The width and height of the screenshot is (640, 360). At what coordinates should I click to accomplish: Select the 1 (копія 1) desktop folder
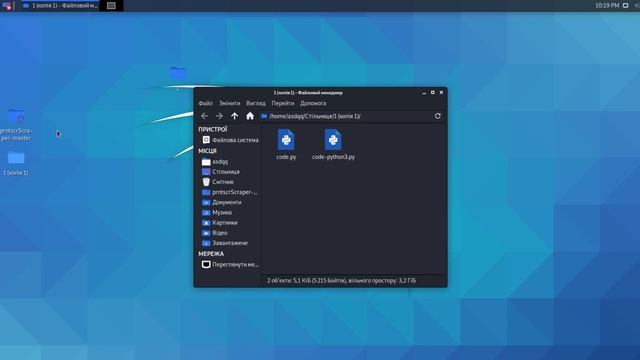[16, 163]
